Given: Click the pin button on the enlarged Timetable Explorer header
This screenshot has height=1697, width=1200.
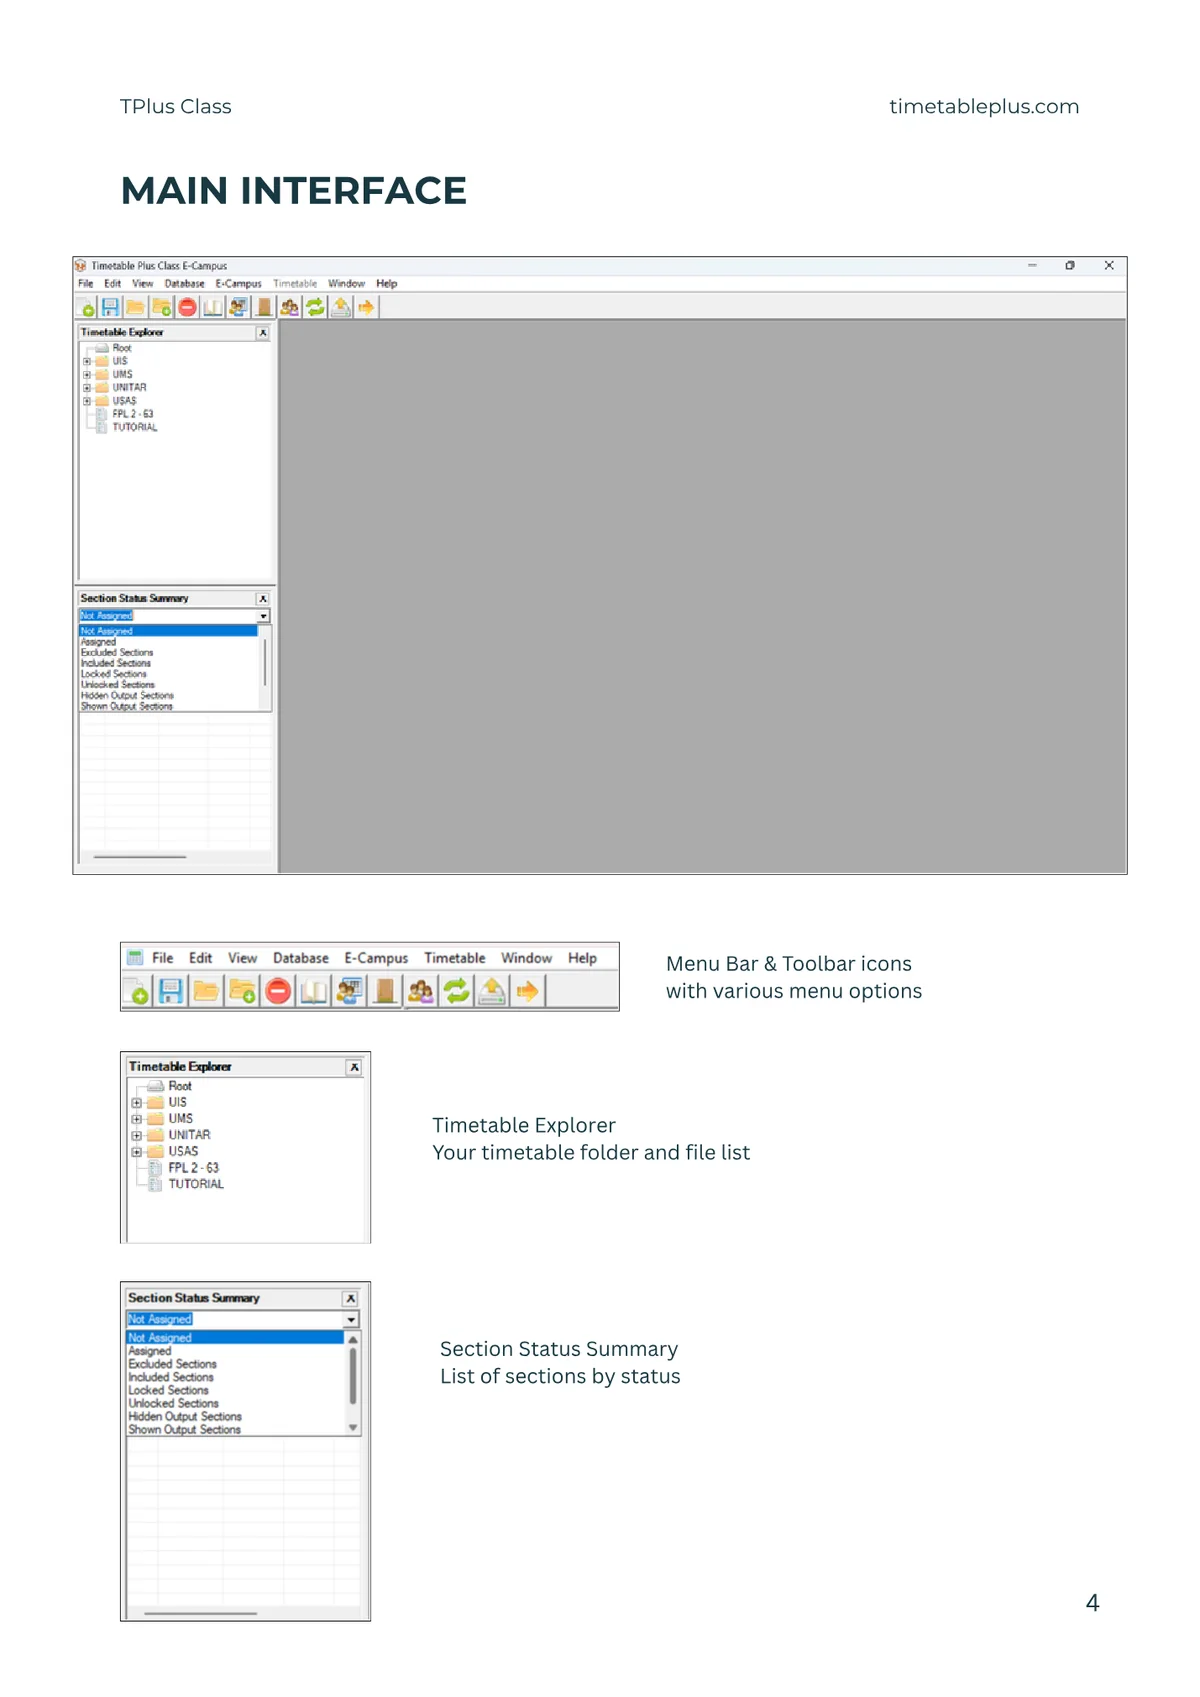Looking at the screenshot, I should pos(354,1067).
